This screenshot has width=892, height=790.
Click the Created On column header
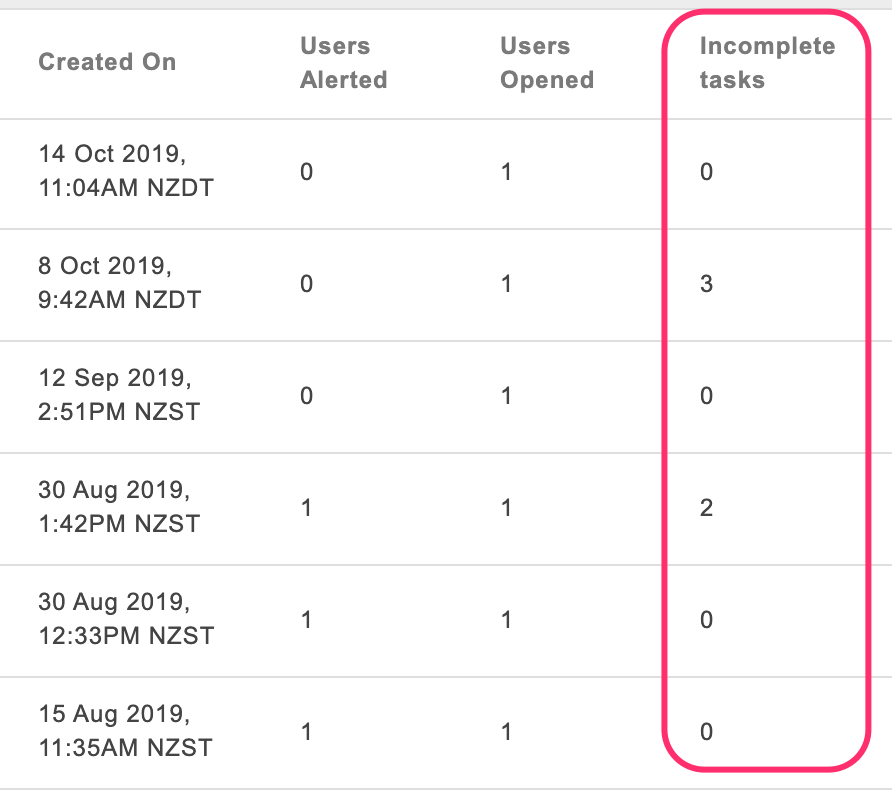tap(107, 62)
